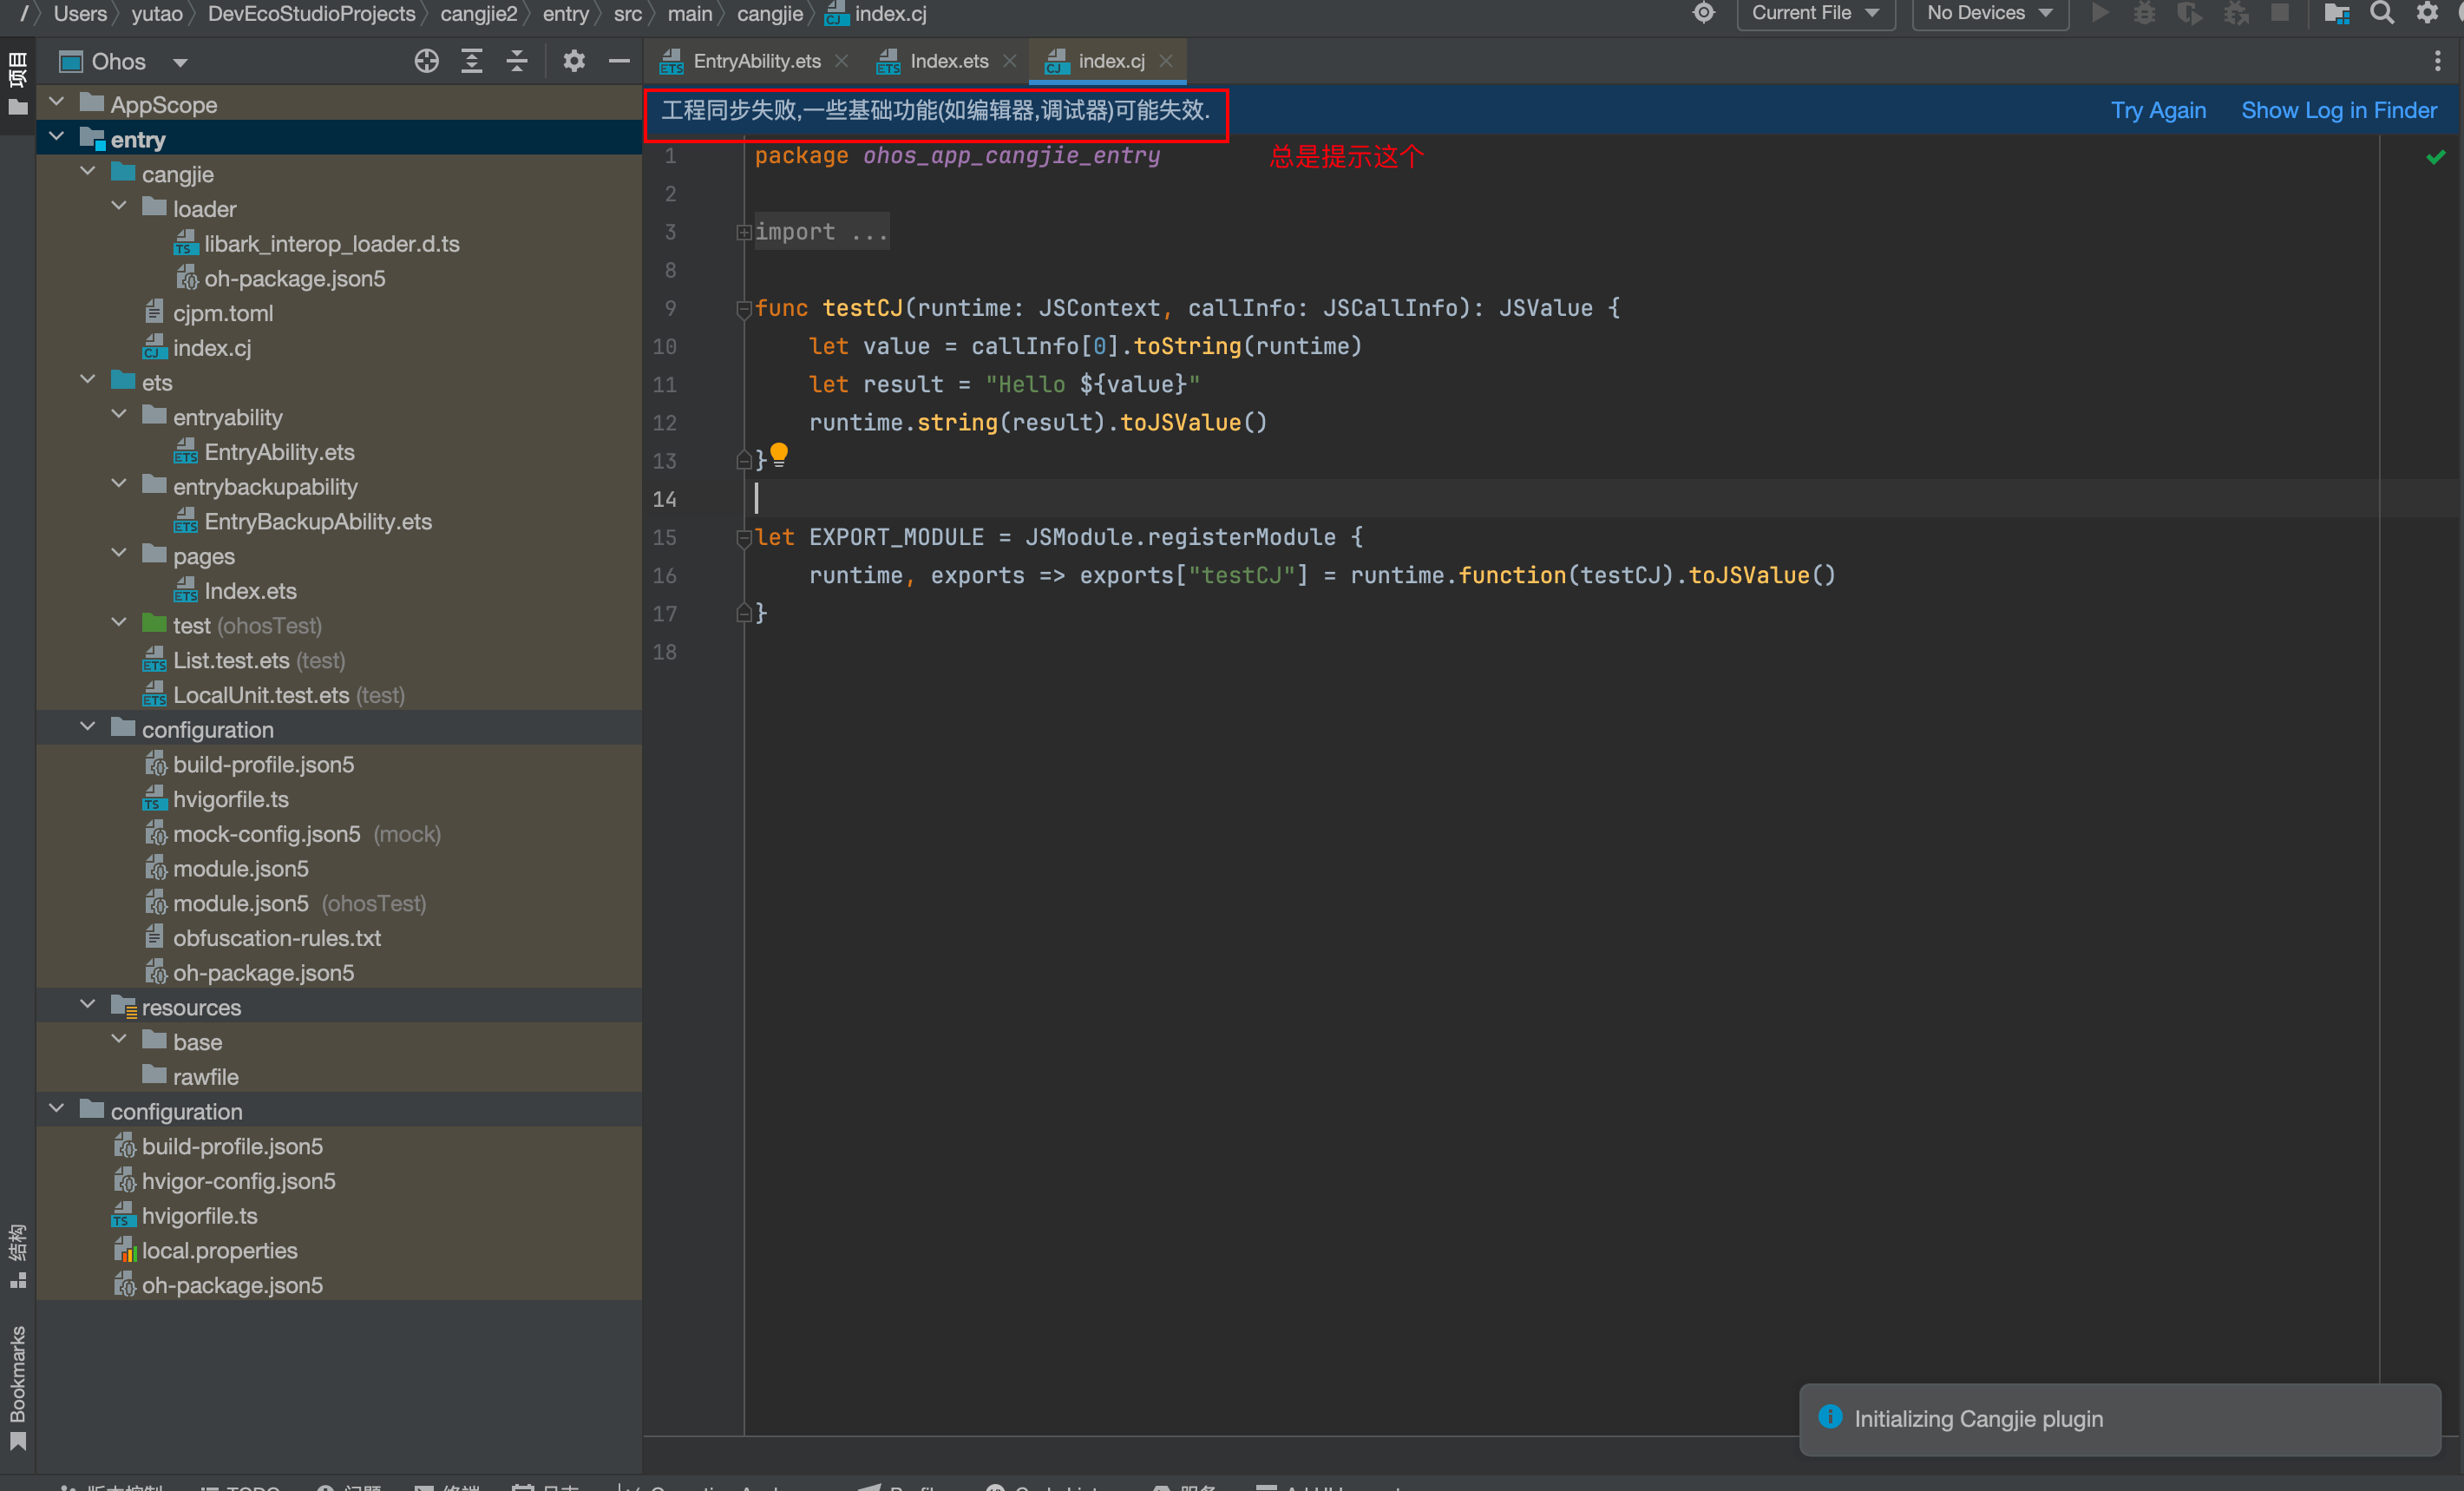The height and width of the screenshot is (1491, 2464).
Task: Select mock-config.json5 (mock) file
Action: point(306,834)
